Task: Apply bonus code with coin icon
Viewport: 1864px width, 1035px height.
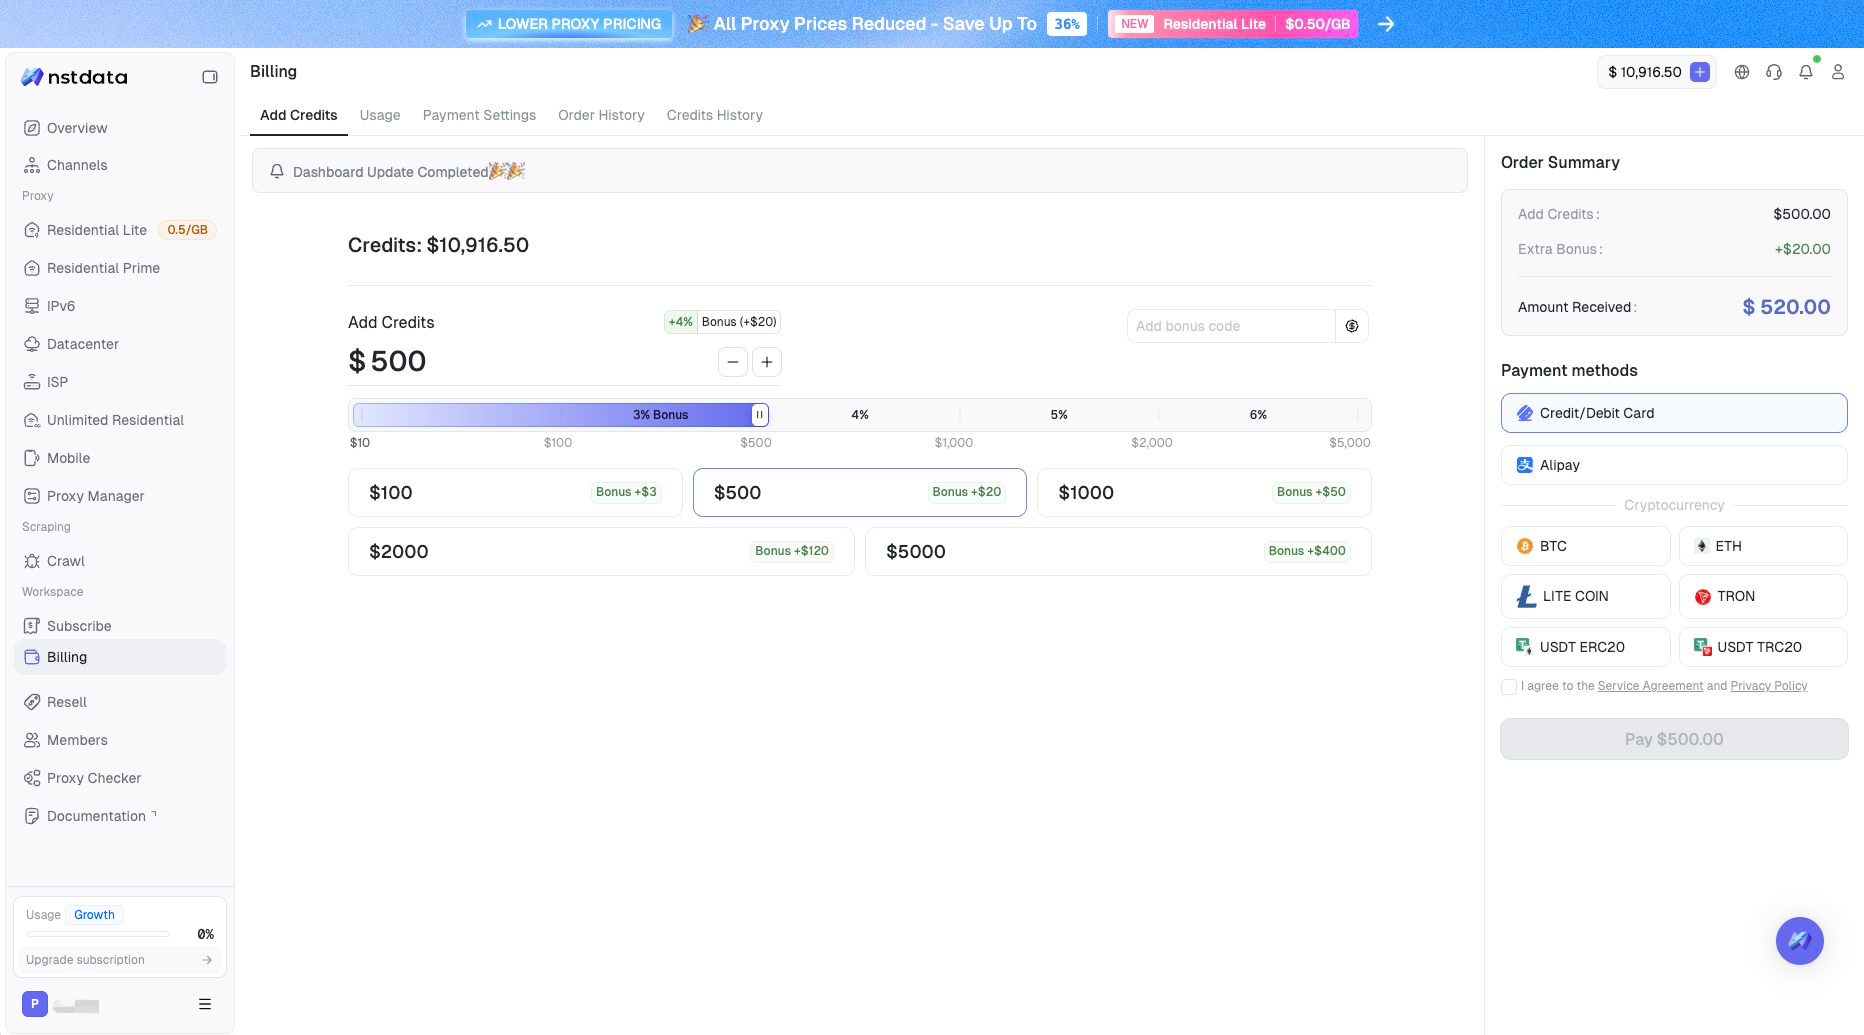Action: [x=1352, y=326]
